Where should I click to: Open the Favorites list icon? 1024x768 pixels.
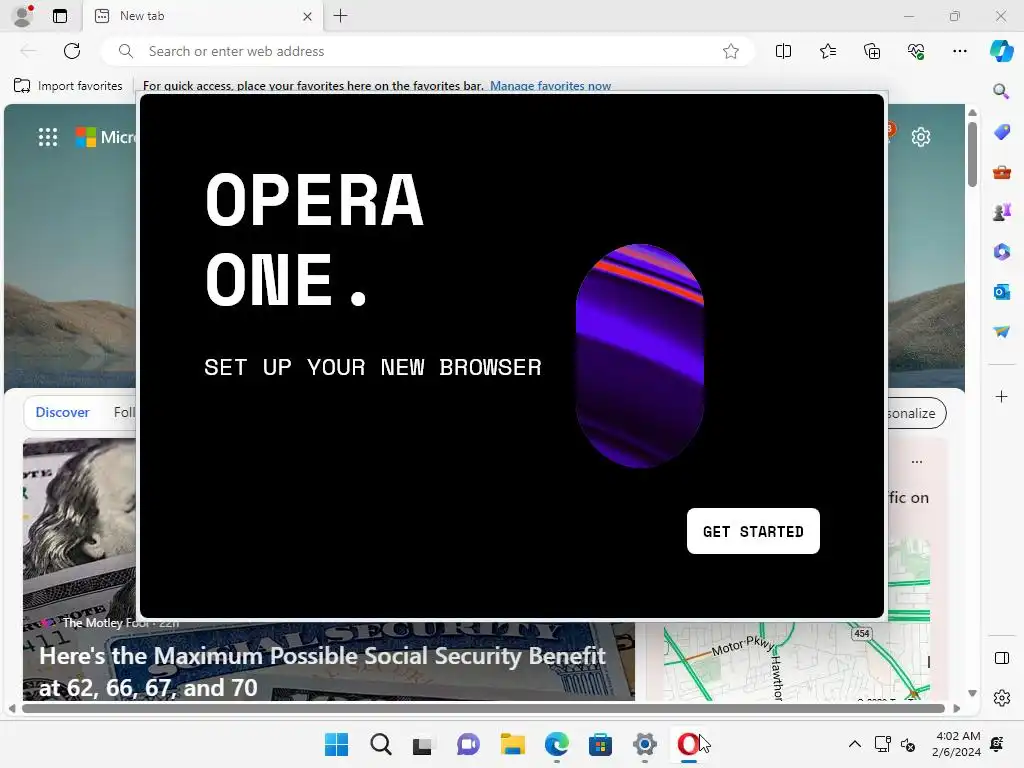coord(828,51)
